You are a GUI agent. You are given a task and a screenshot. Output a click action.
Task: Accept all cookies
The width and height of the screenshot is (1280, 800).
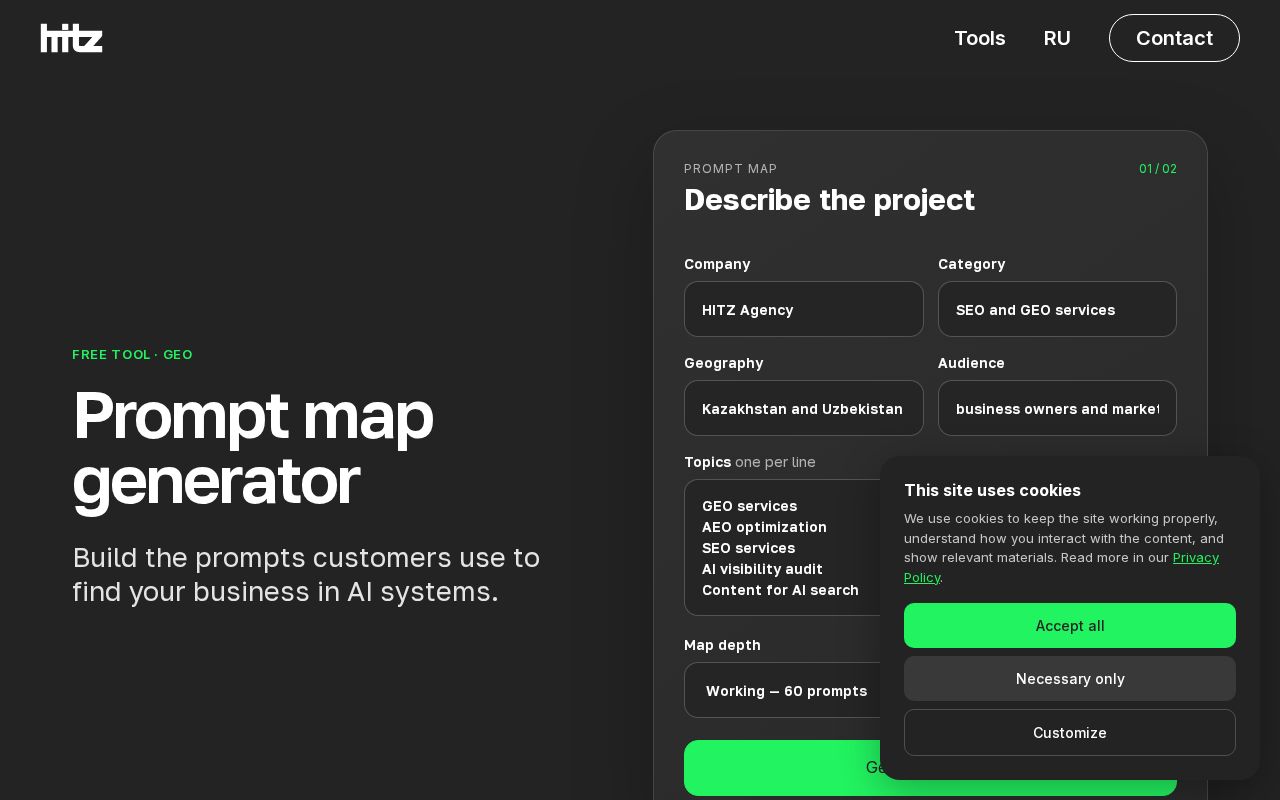coord(1070,625)
